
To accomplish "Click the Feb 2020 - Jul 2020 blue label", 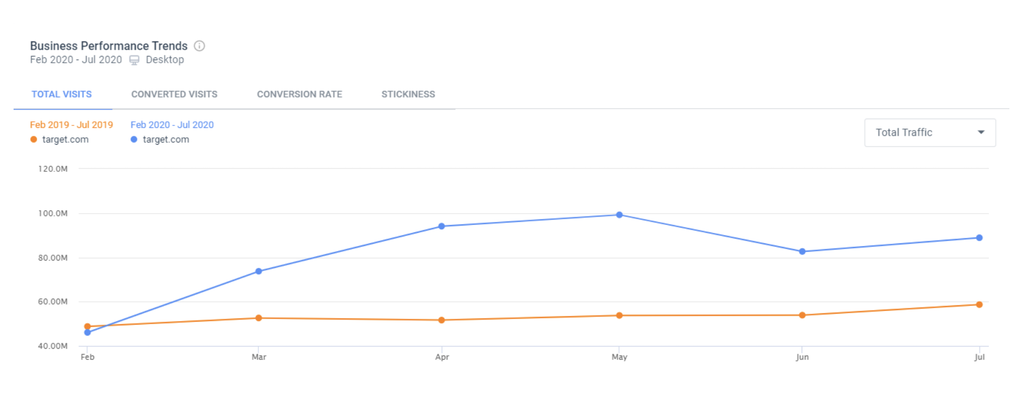I will click(172, 125).
